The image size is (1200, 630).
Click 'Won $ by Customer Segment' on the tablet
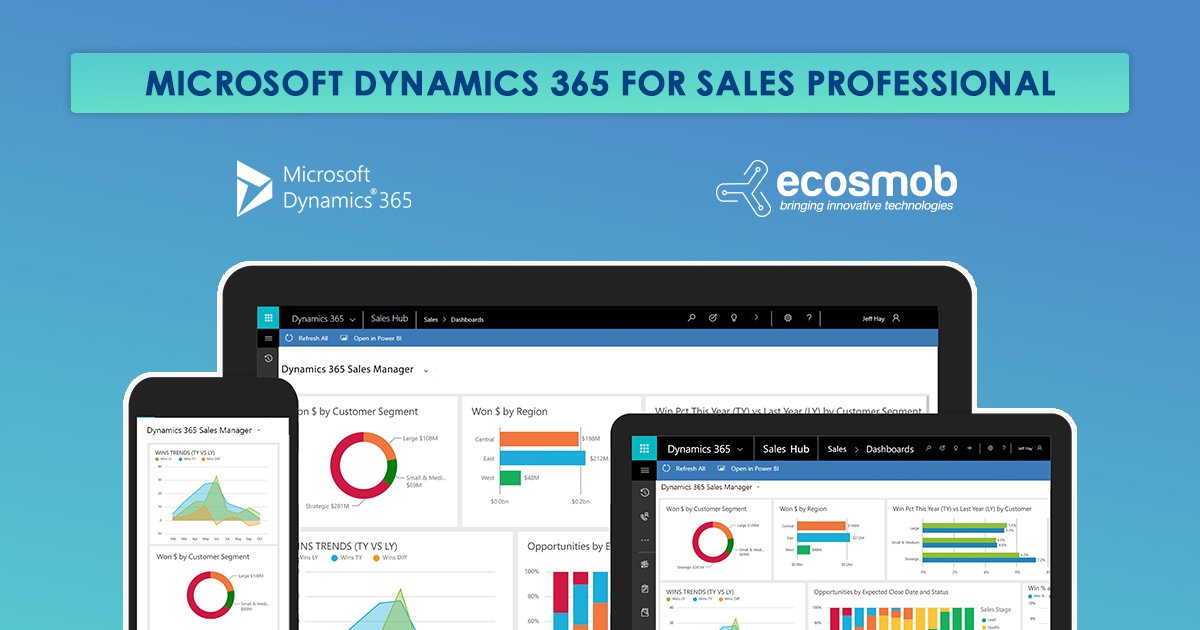706,509
